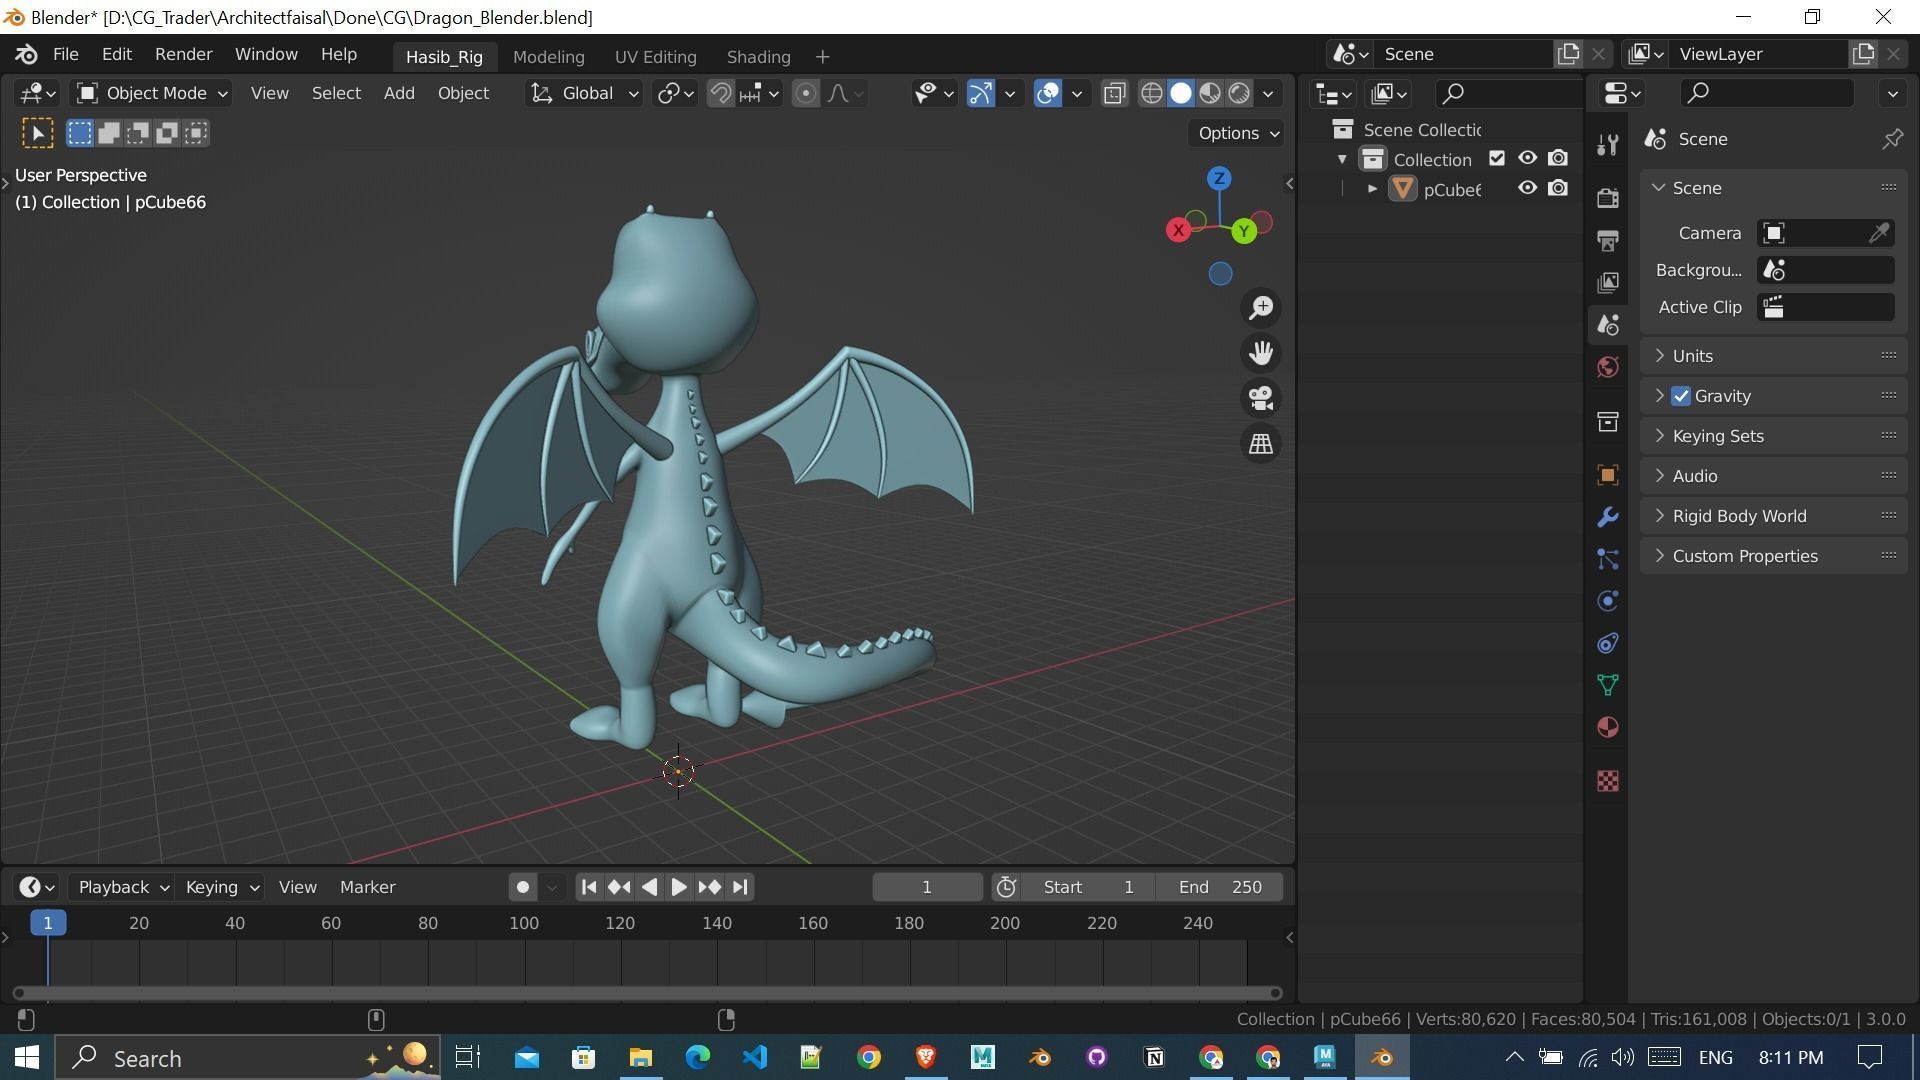Image resolution: width=1920 pixels, height=1080 pixels.
Task: Open the Object Constraints properties icon
Action: pyautogui.click(x=1608, y=643)
